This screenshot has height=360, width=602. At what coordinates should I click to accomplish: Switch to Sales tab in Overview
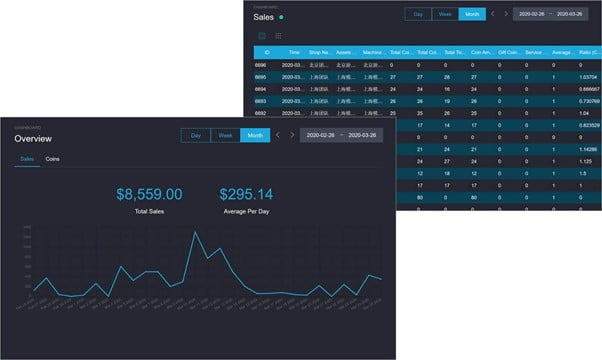point(27,159)
